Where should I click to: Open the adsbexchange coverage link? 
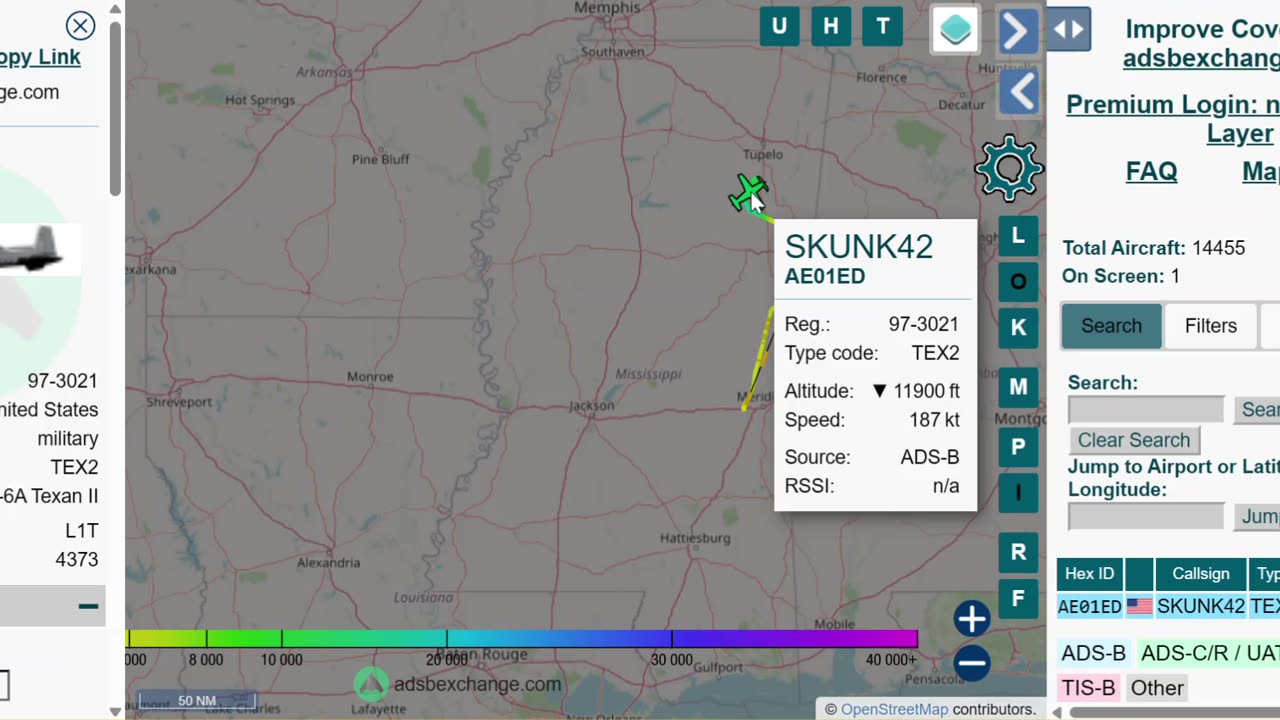(x=1201, y=58)
